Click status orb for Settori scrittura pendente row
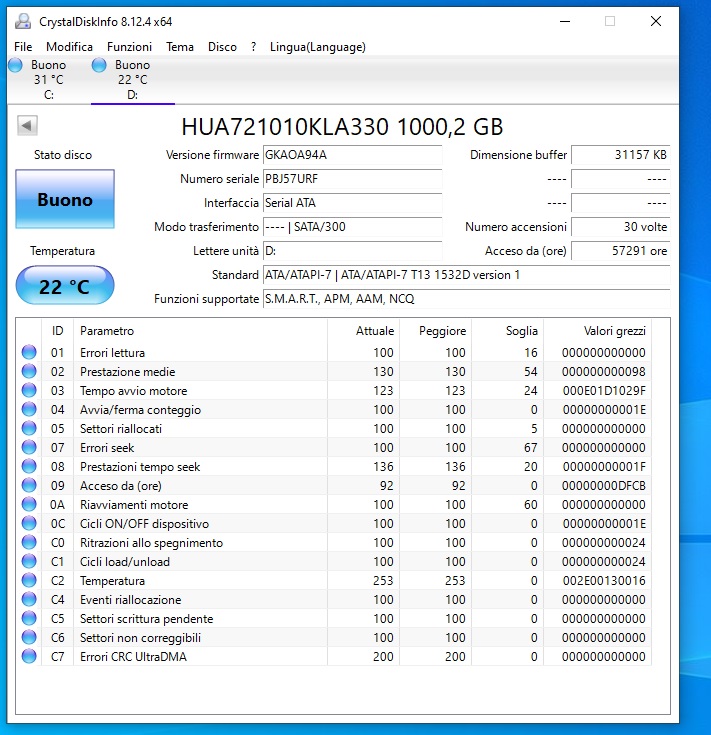The width and height of the screenshot is (711, 735). 29,618
